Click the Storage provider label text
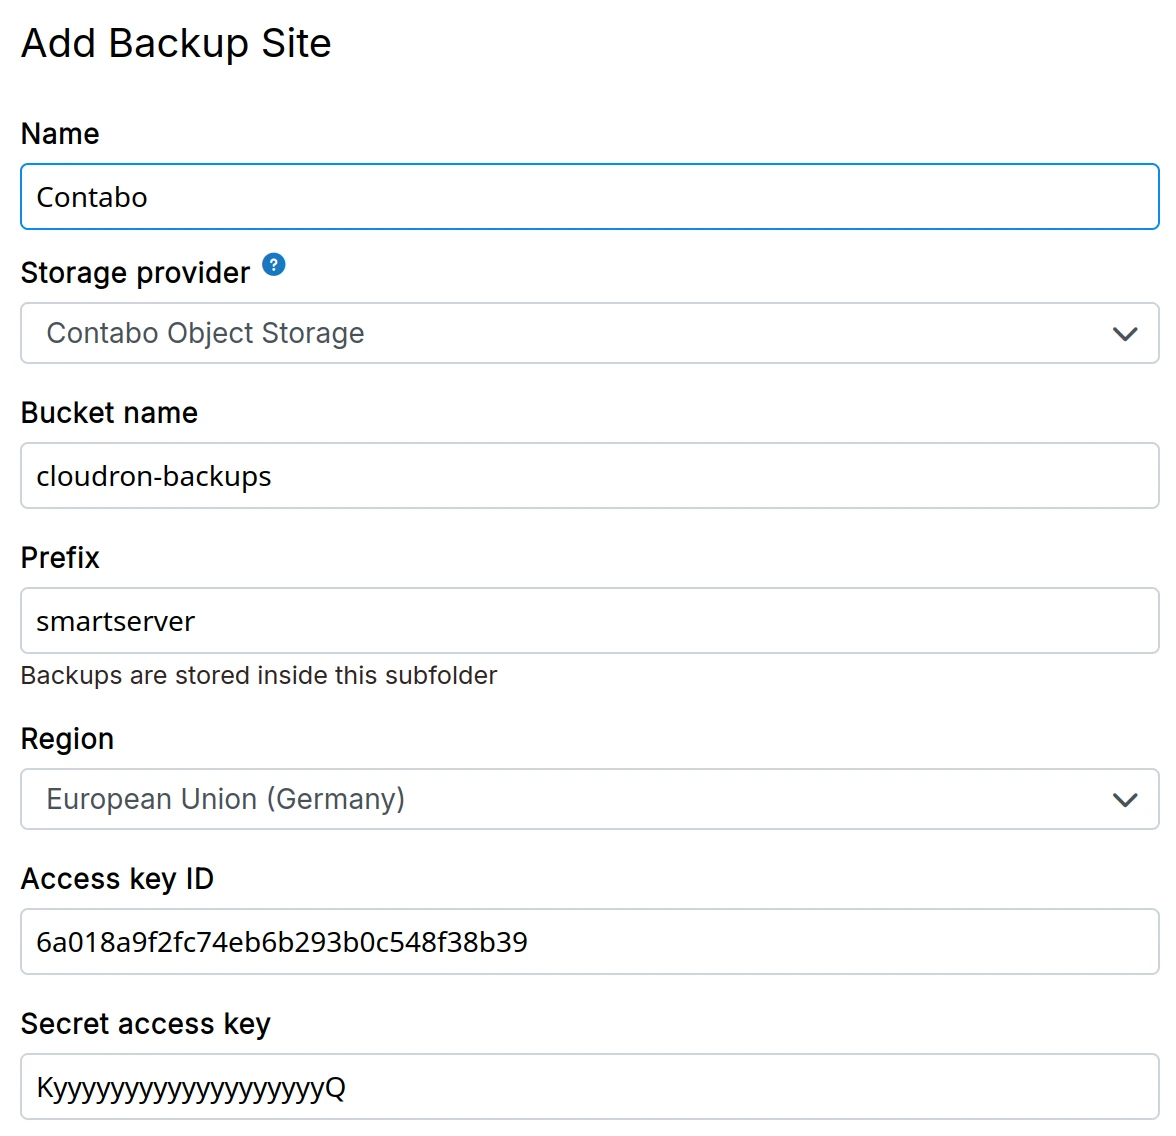 point(135,271)
